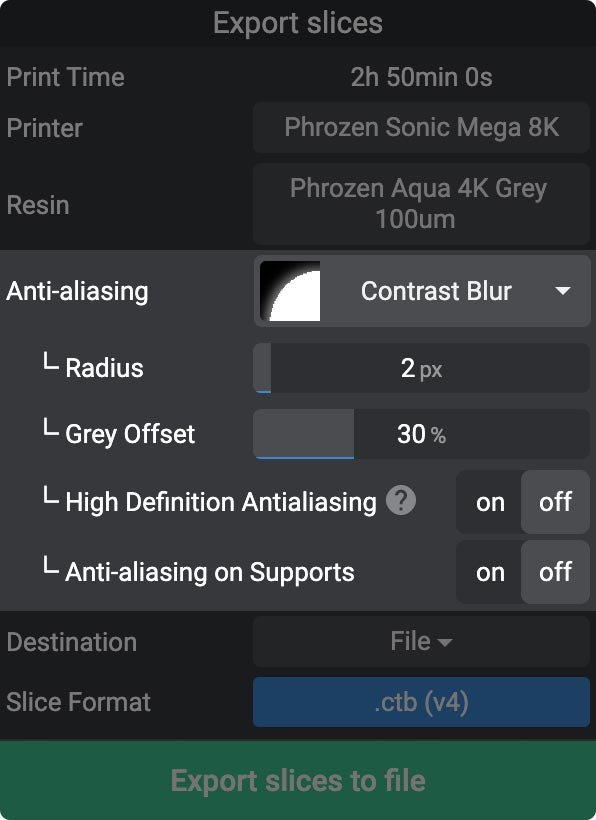Select the .ctb (v4) slice format
This screenshot has width=596, height=820.
tap(421, 702)
